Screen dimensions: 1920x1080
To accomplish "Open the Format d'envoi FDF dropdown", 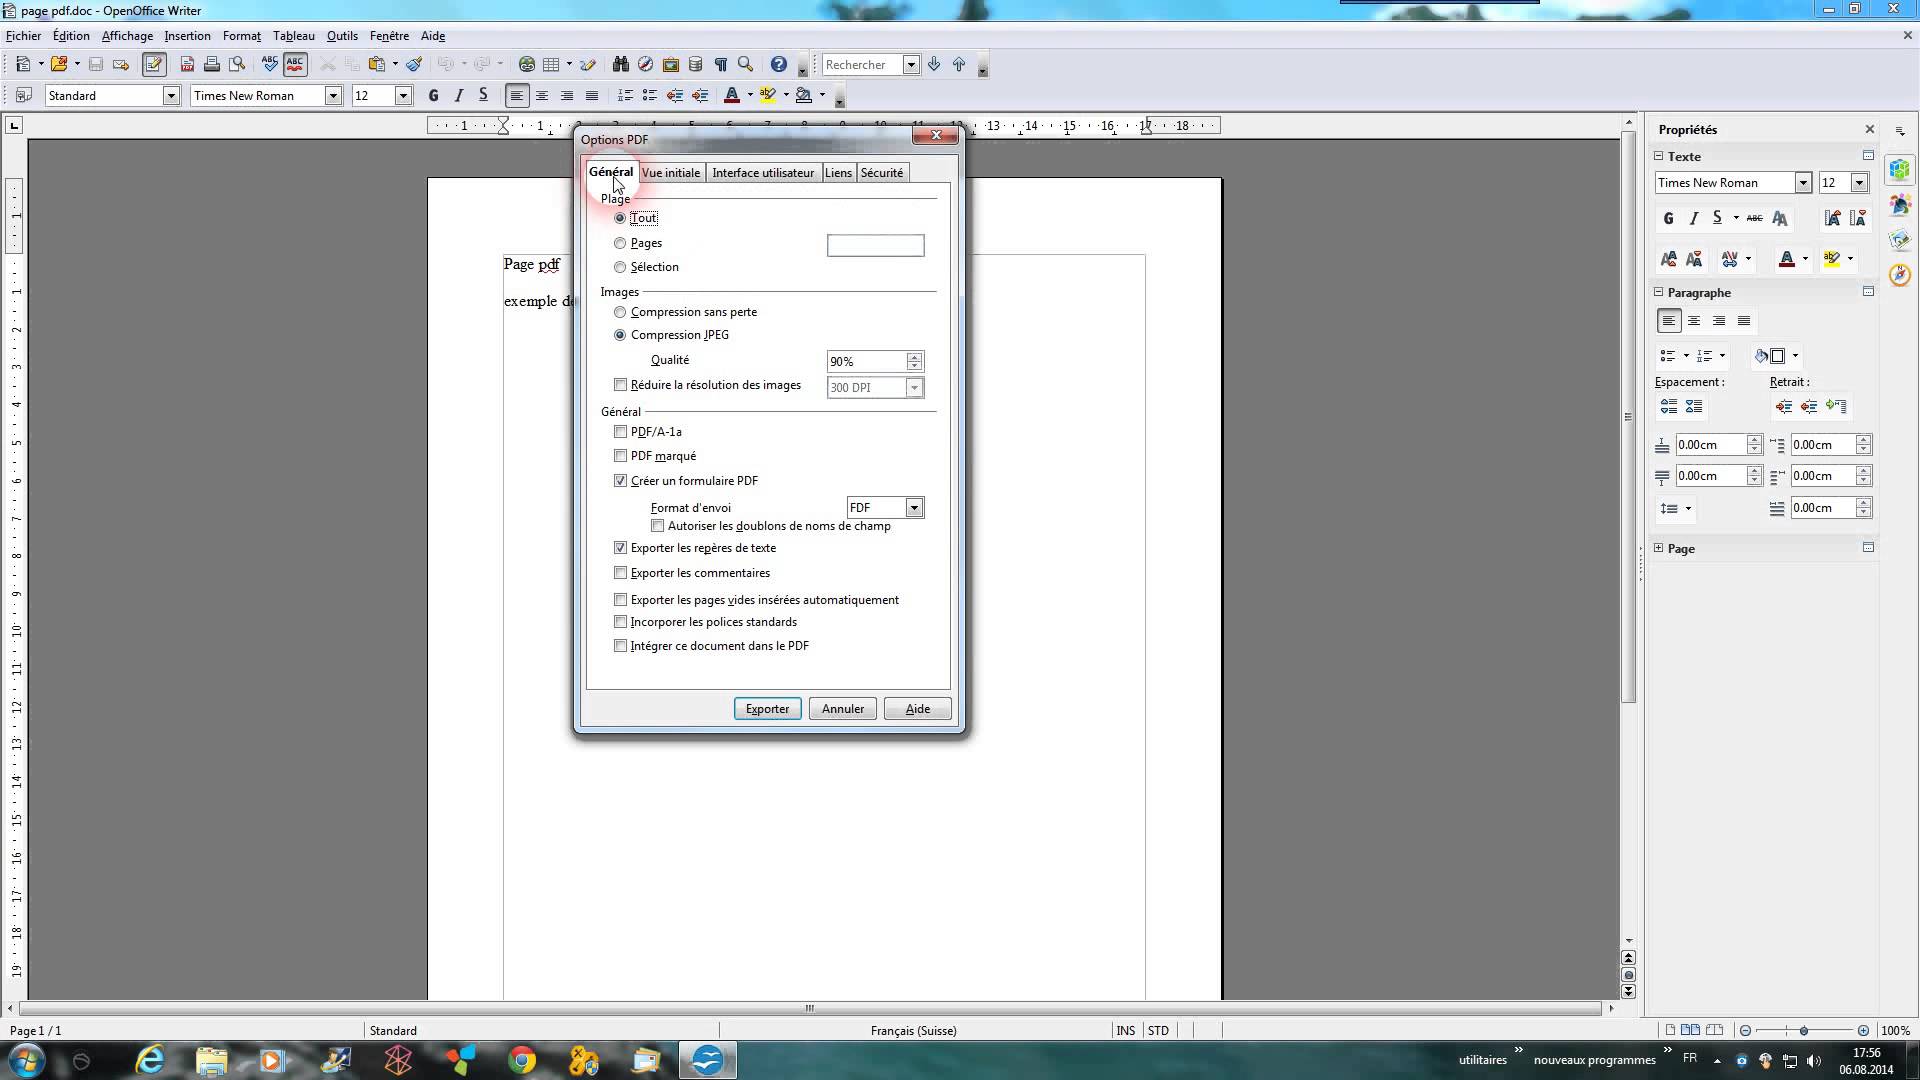I will 913,508.
